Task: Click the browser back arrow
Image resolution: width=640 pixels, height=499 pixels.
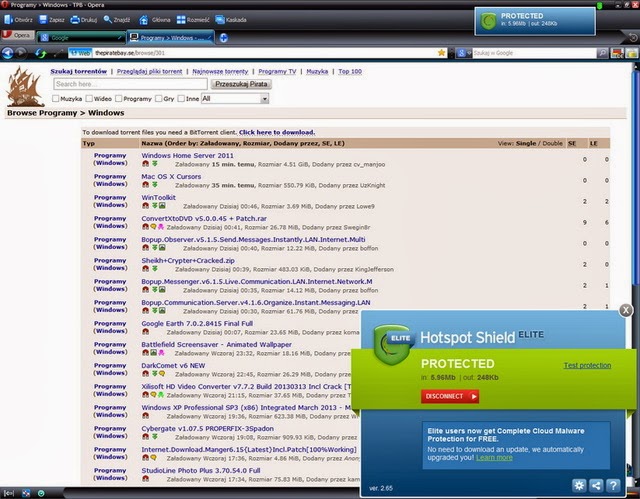Action: tap(8, 53)
